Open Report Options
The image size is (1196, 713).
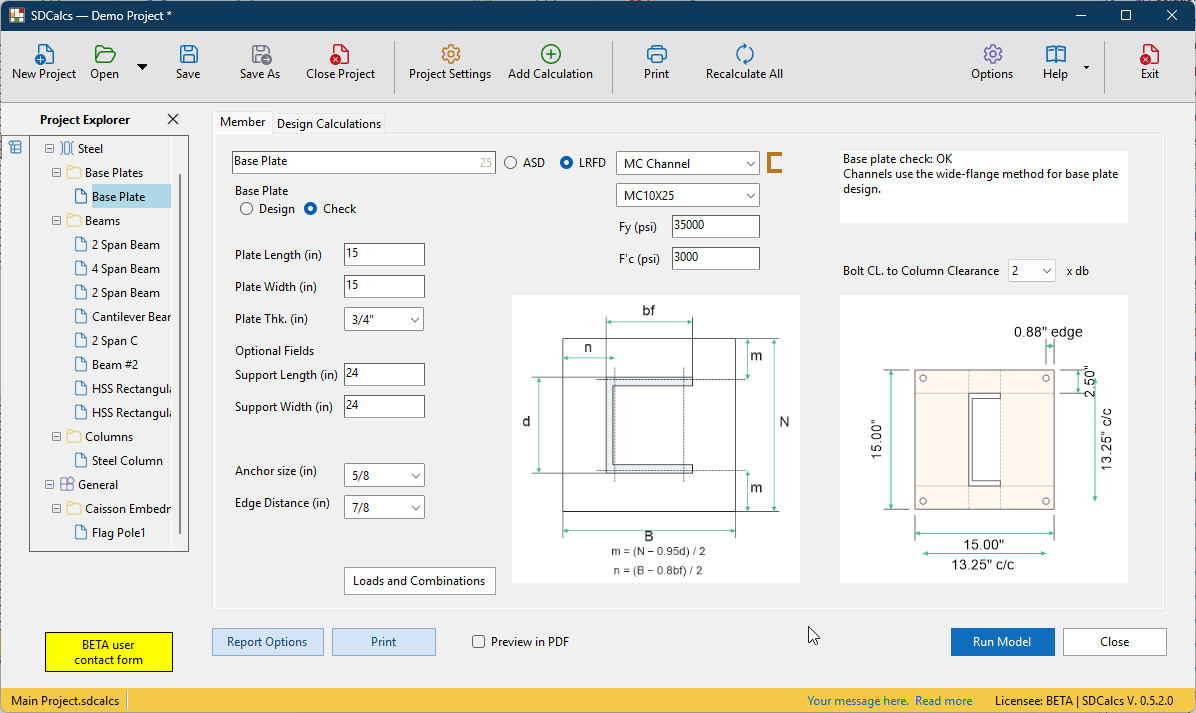[267, 642]
